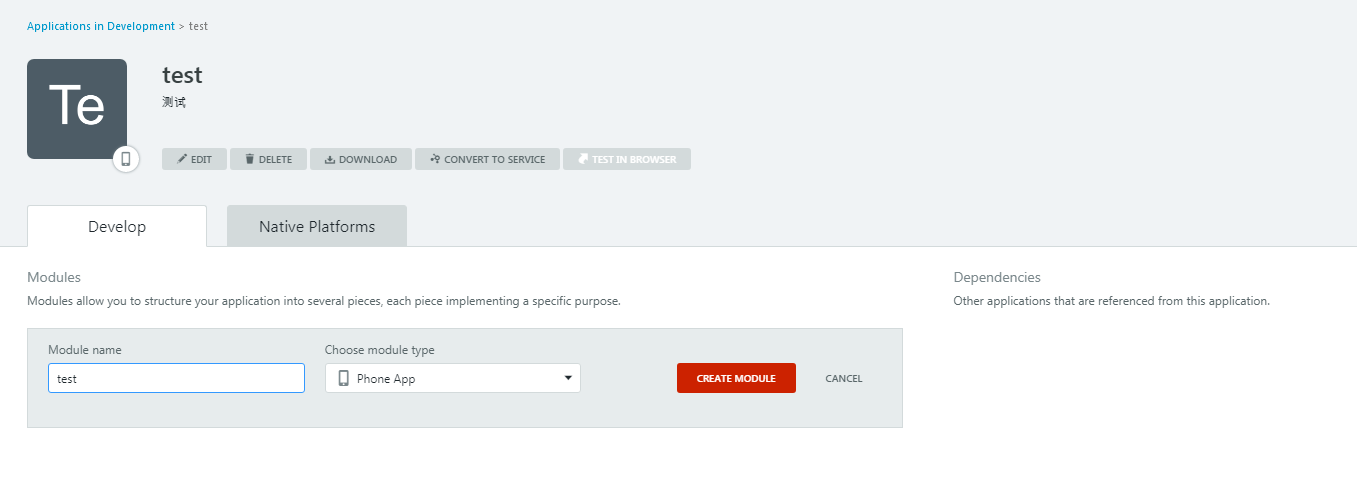This screenshot has width=1357, height=491.
Task: Click the DOWNLOAD arrow icon
Action: [329, 159]
